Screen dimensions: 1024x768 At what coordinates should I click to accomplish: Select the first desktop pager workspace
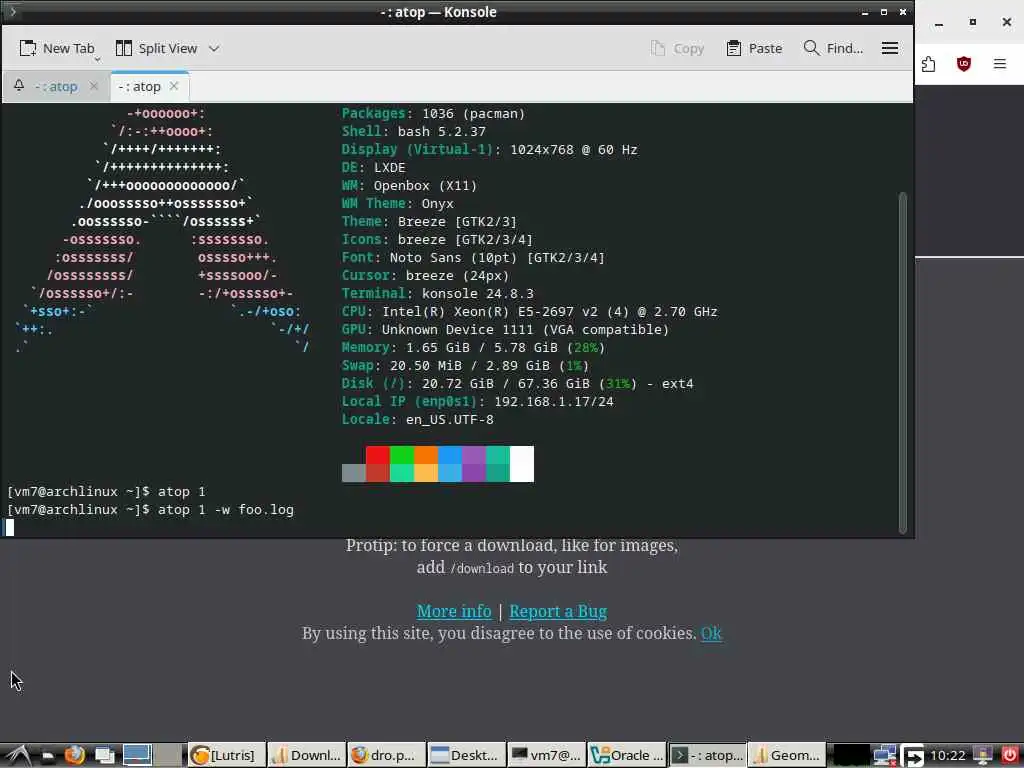(x=137, y=756)
